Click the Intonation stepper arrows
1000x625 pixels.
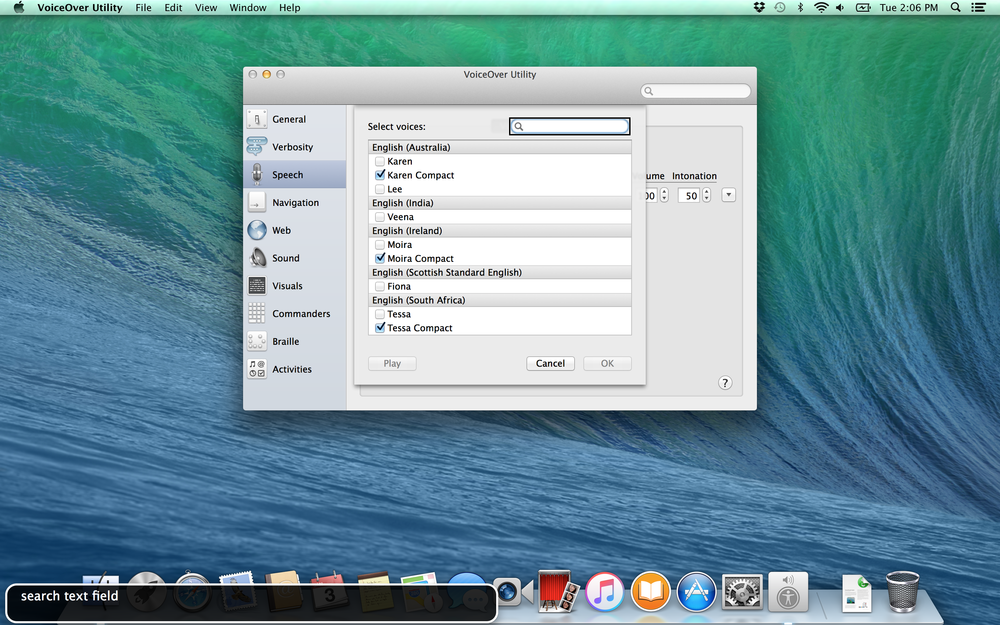(x=707, y=195)
